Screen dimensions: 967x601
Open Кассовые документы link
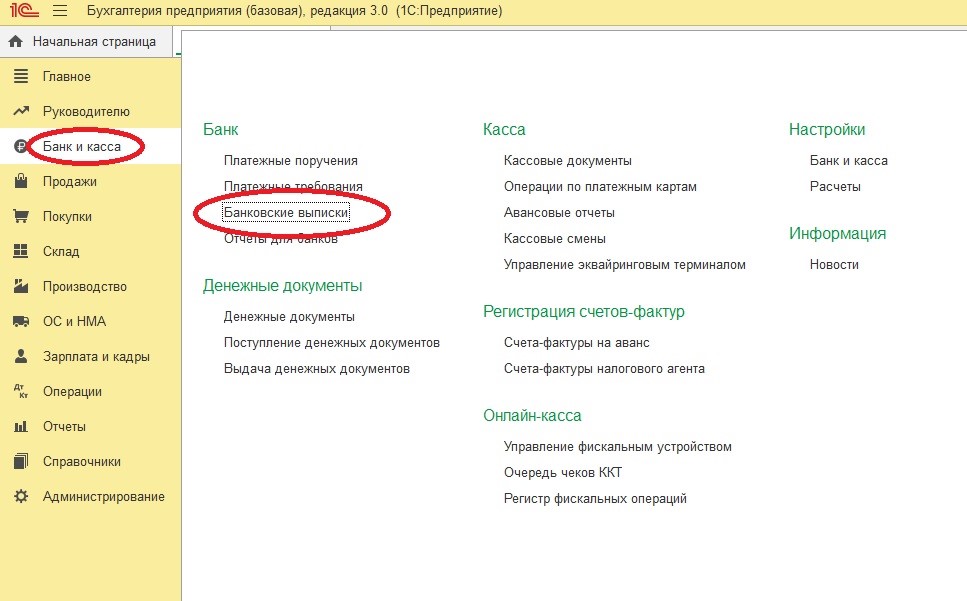click(x=567, y=161)
